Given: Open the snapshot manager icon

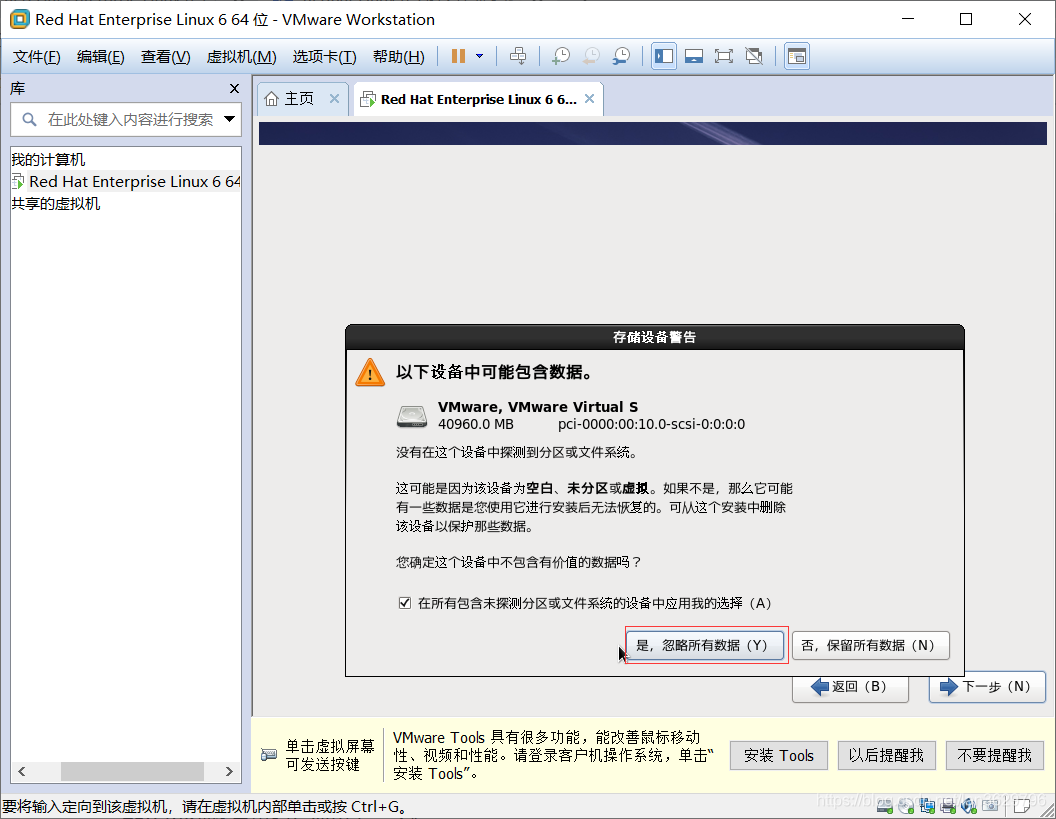Looking at the screenshot, I should point(621,56).
